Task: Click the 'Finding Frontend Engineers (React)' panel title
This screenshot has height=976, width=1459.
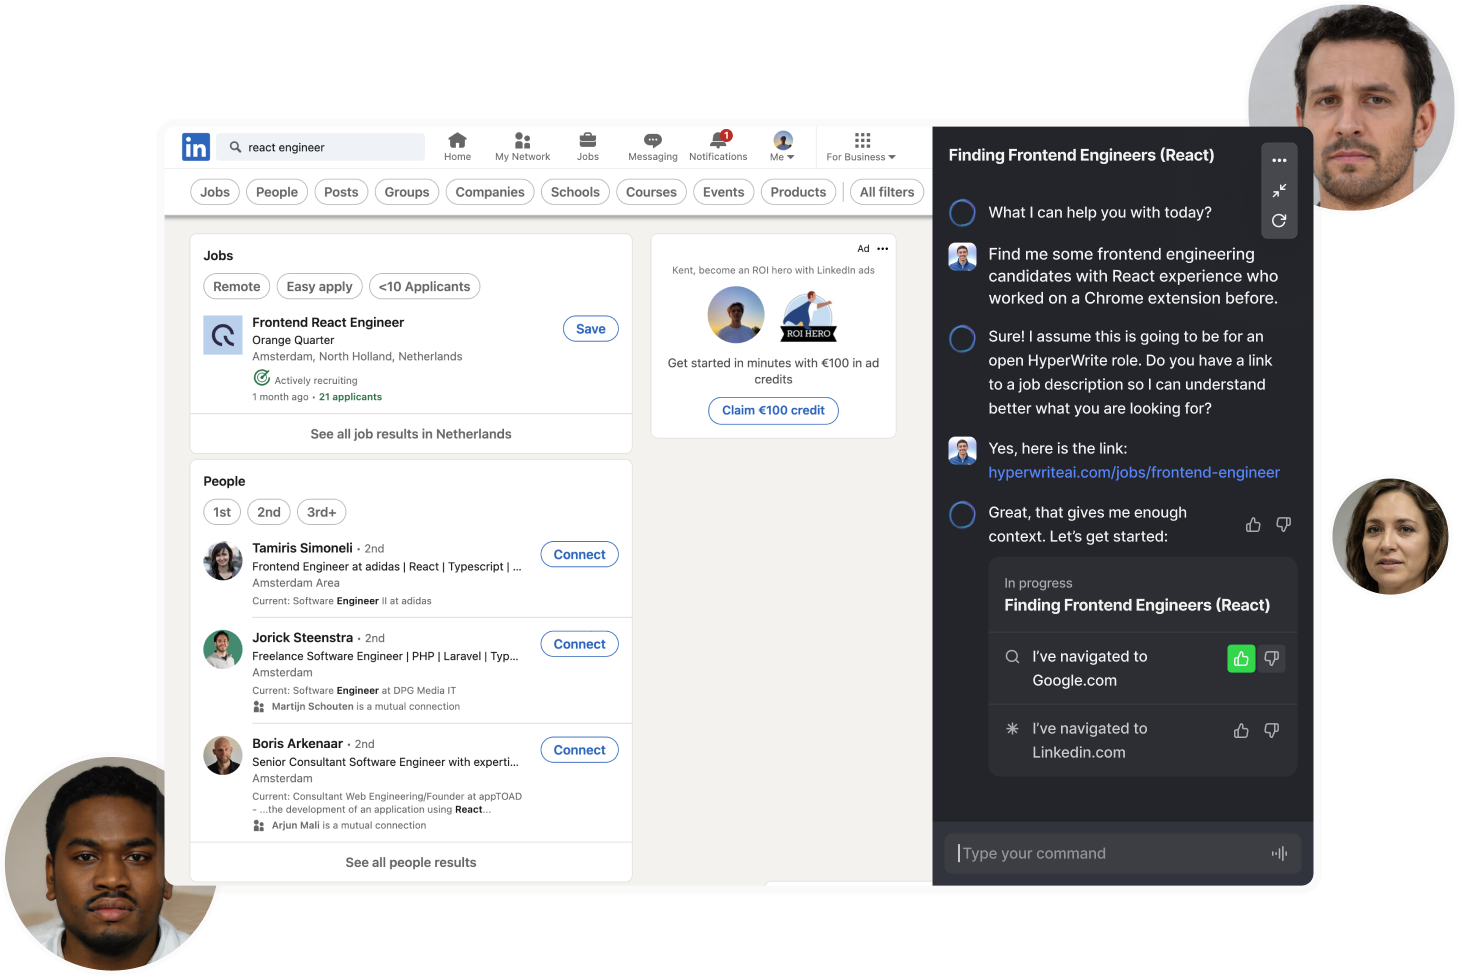Action: (x=1081, y=155)
